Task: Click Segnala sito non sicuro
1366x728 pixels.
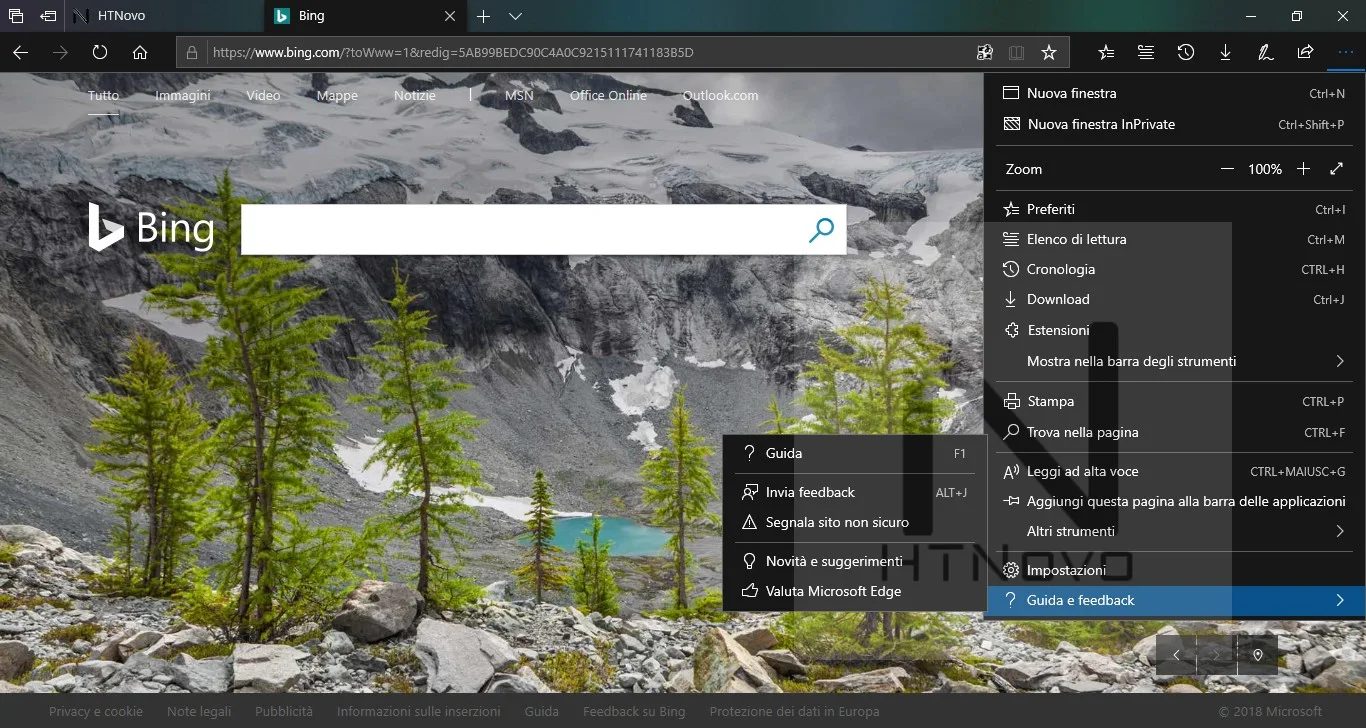Action: click(x=854, y=522)
